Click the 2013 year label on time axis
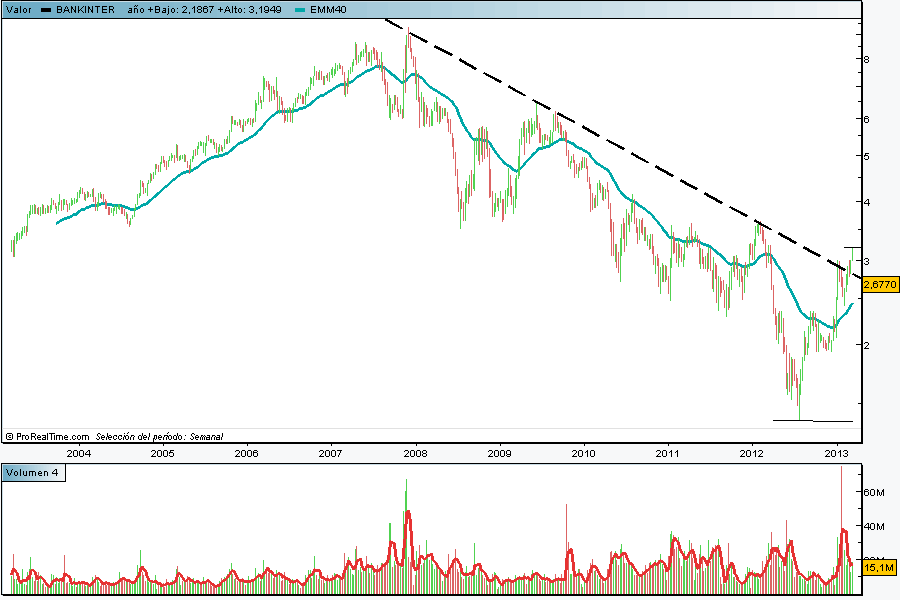This screenshot has height=600, width=900. (836, 454)
